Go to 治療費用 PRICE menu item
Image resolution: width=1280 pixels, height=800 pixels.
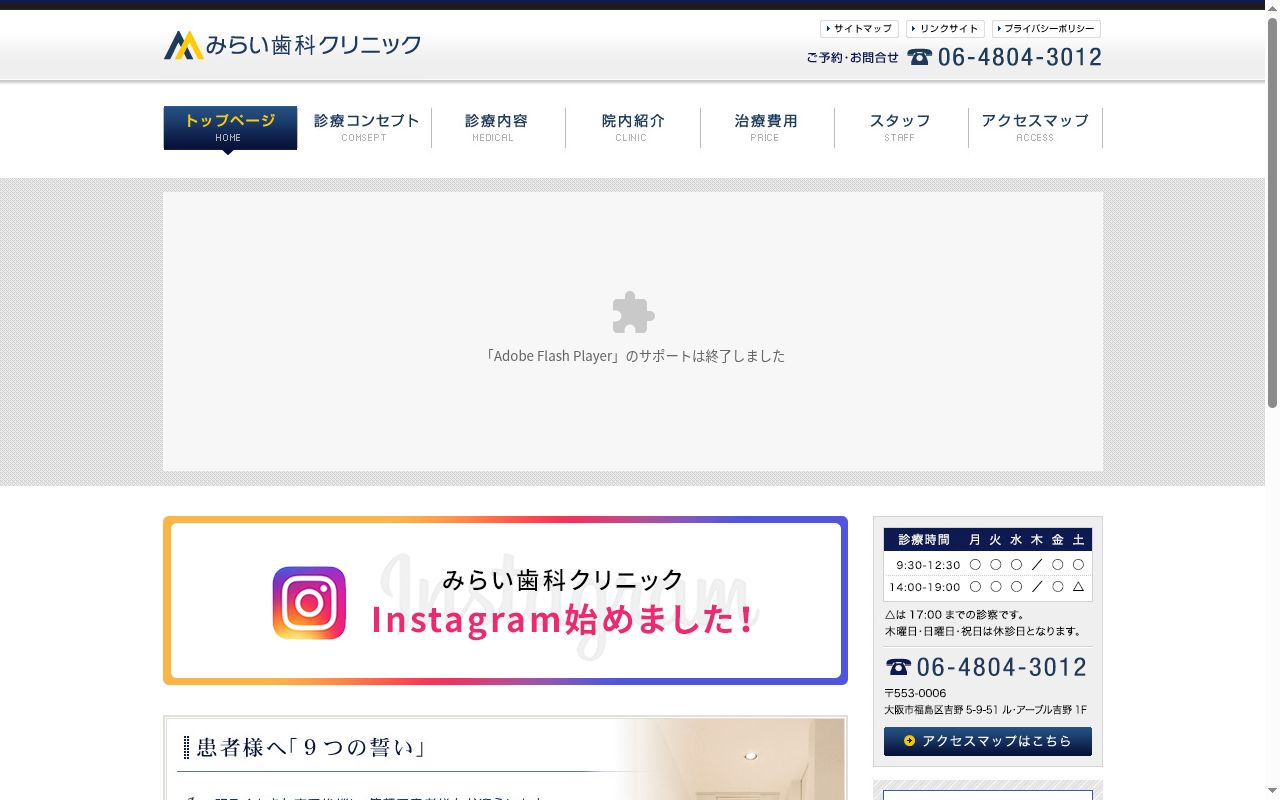point(767,128)
